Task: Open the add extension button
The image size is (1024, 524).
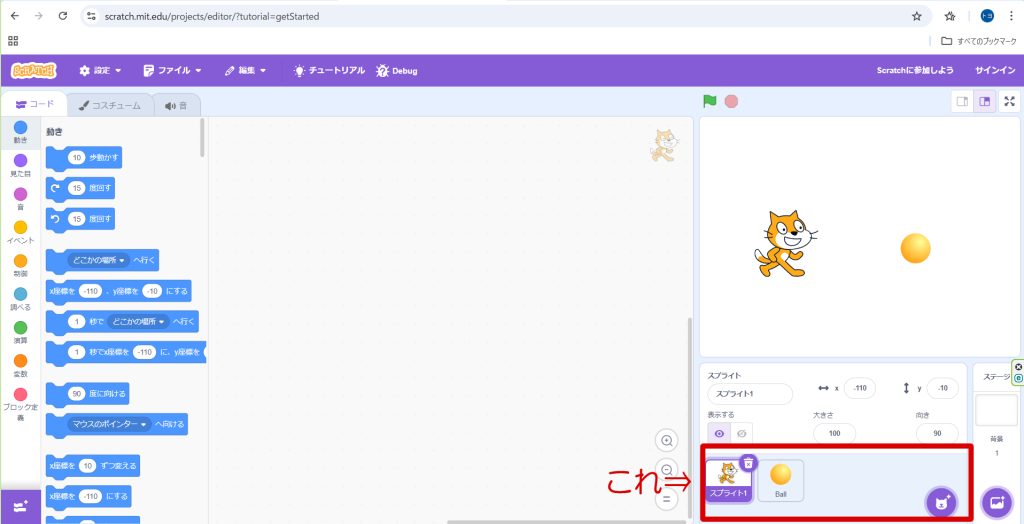Action: [20, 506]
